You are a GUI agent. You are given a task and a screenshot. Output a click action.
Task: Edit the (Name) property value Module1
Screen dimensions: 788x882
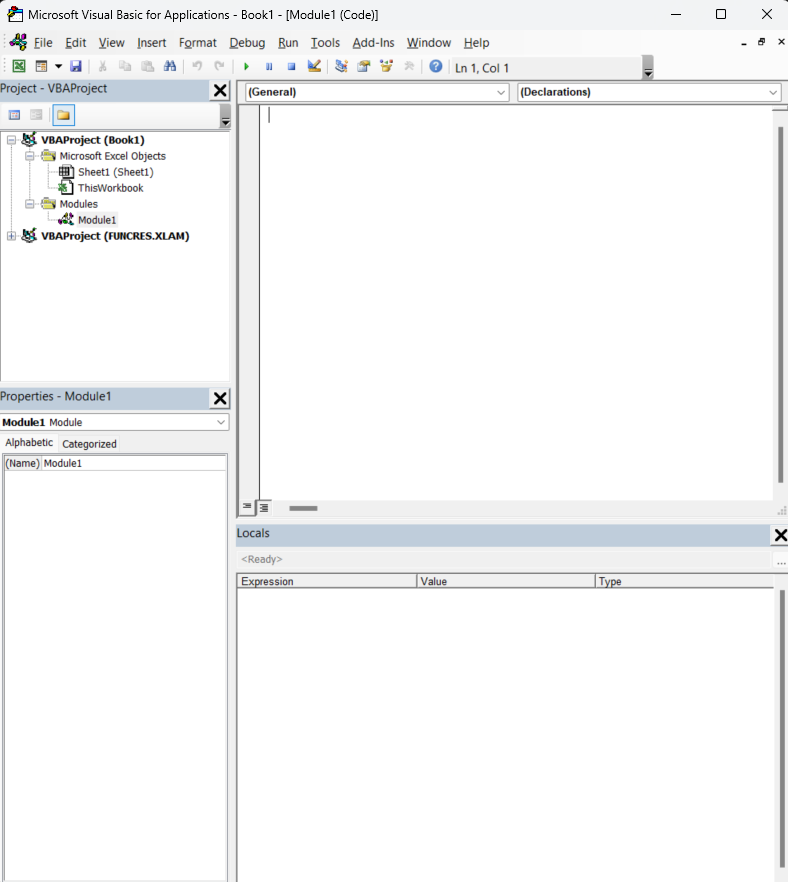pos(134,463)
